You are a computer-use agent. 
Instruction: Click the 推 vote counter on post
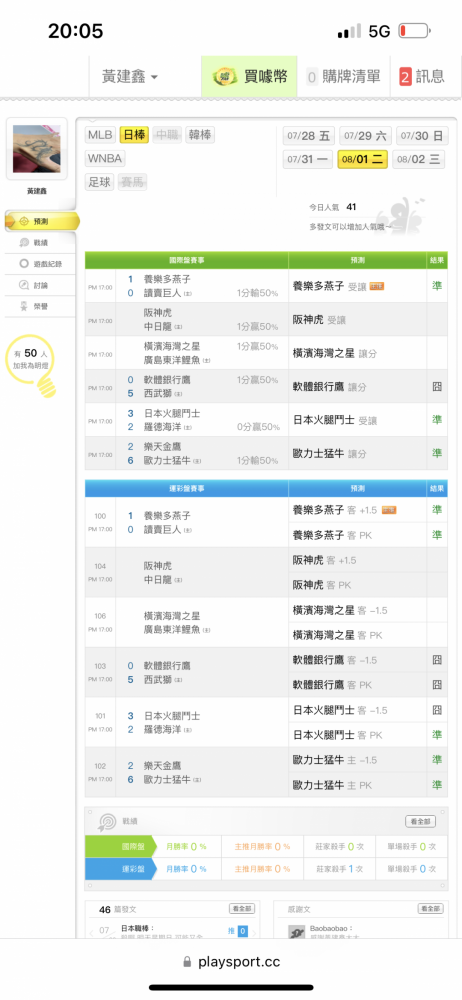pos(238,931)
